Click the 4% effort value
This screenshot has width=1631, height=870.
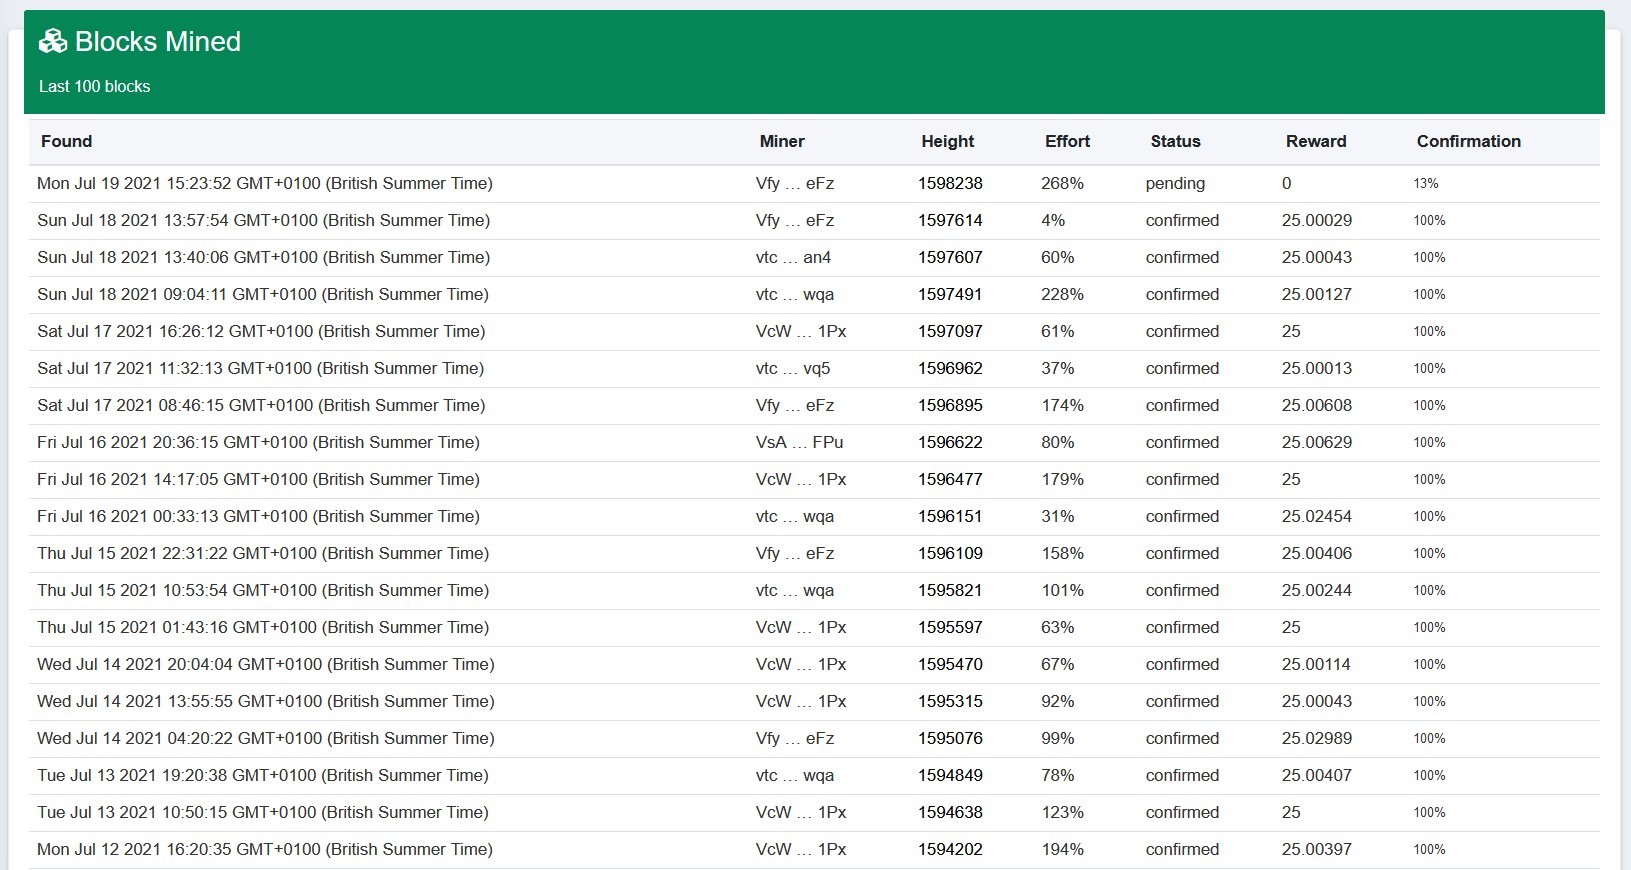coord(1053,220)
